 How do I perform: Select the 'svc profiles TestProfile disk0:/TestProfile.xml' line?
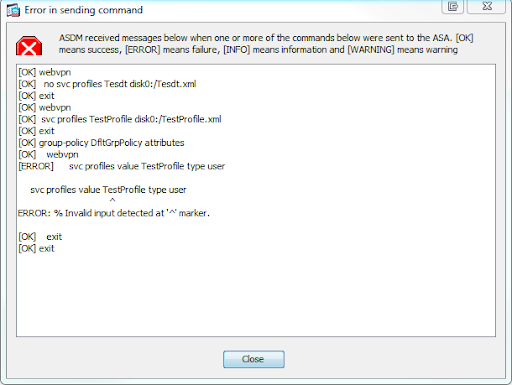pyautogui.click(x=120, y=119)
